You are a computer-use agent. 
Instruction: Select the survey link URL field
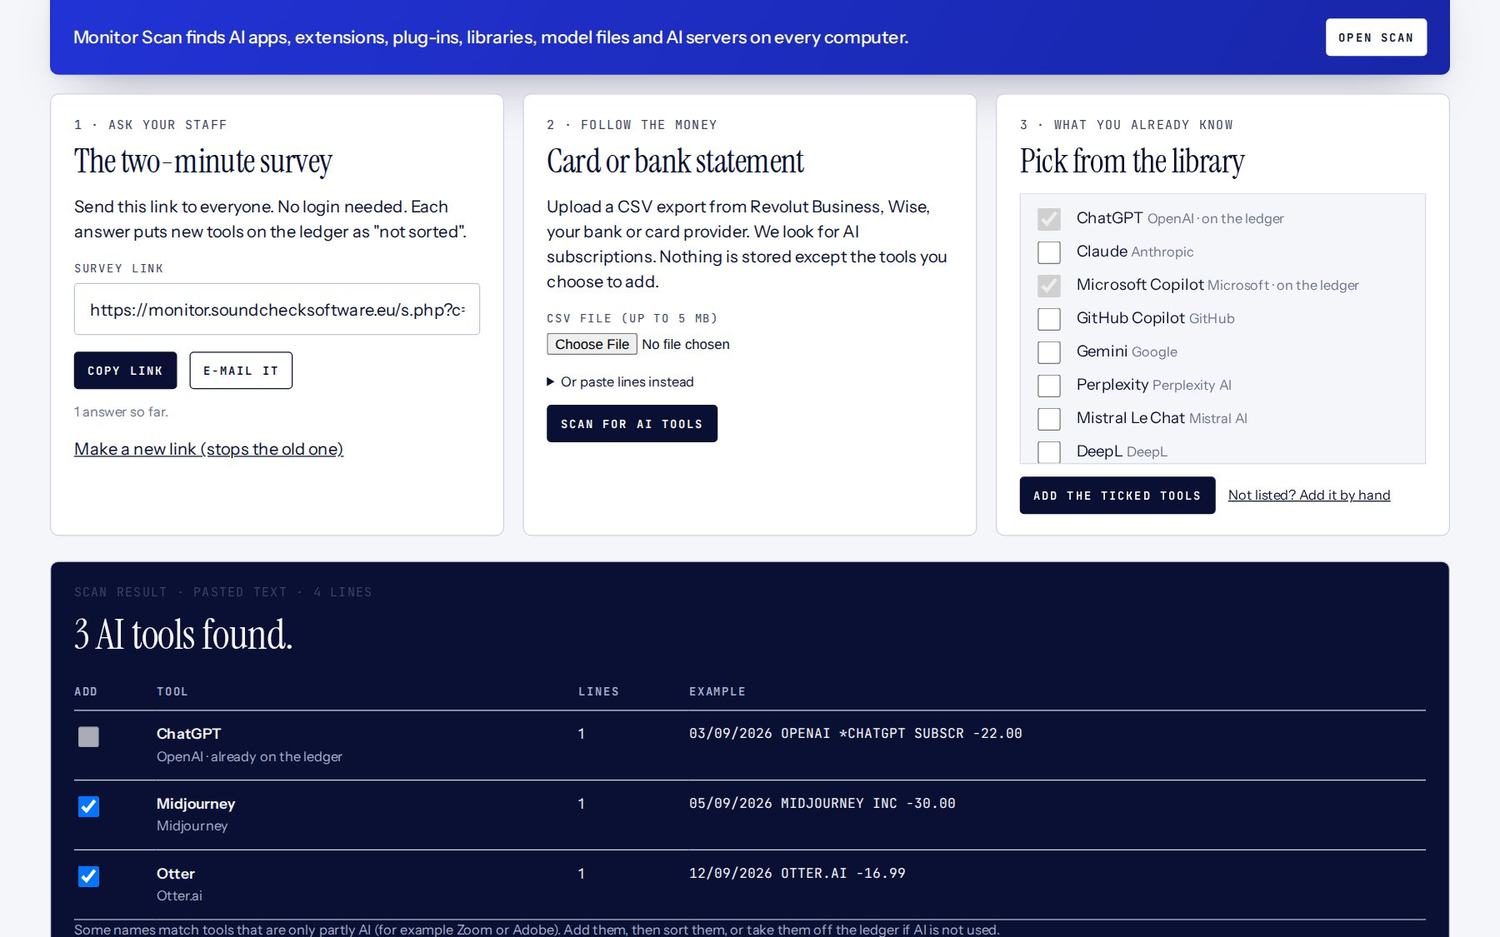click(x=277, y=309)
